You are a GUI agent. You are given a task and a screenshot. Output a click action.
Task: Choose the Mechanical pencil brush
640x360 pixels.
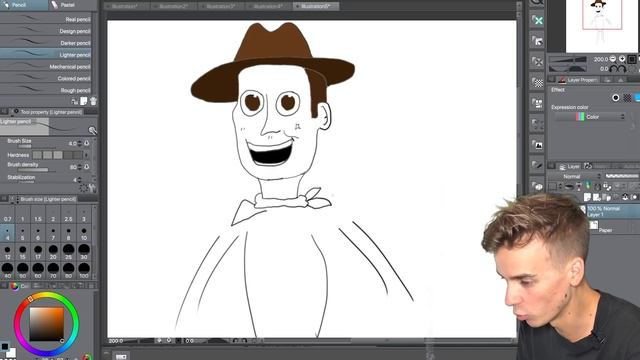click(x=46, y=66)
